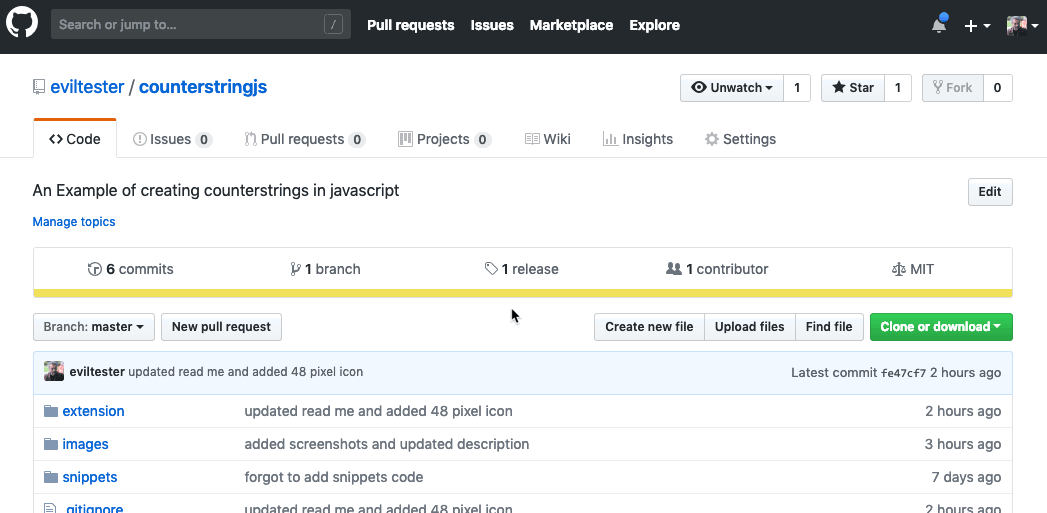Open the eviltester owner link

coord(87,87)
